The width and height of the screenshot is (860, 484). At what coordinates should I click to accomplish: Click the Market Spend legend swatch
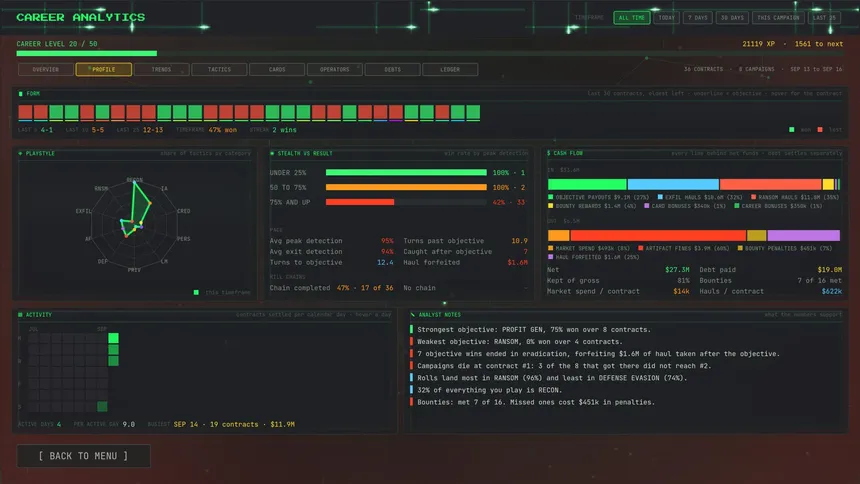pyautogui.click(x=551, y=248)
